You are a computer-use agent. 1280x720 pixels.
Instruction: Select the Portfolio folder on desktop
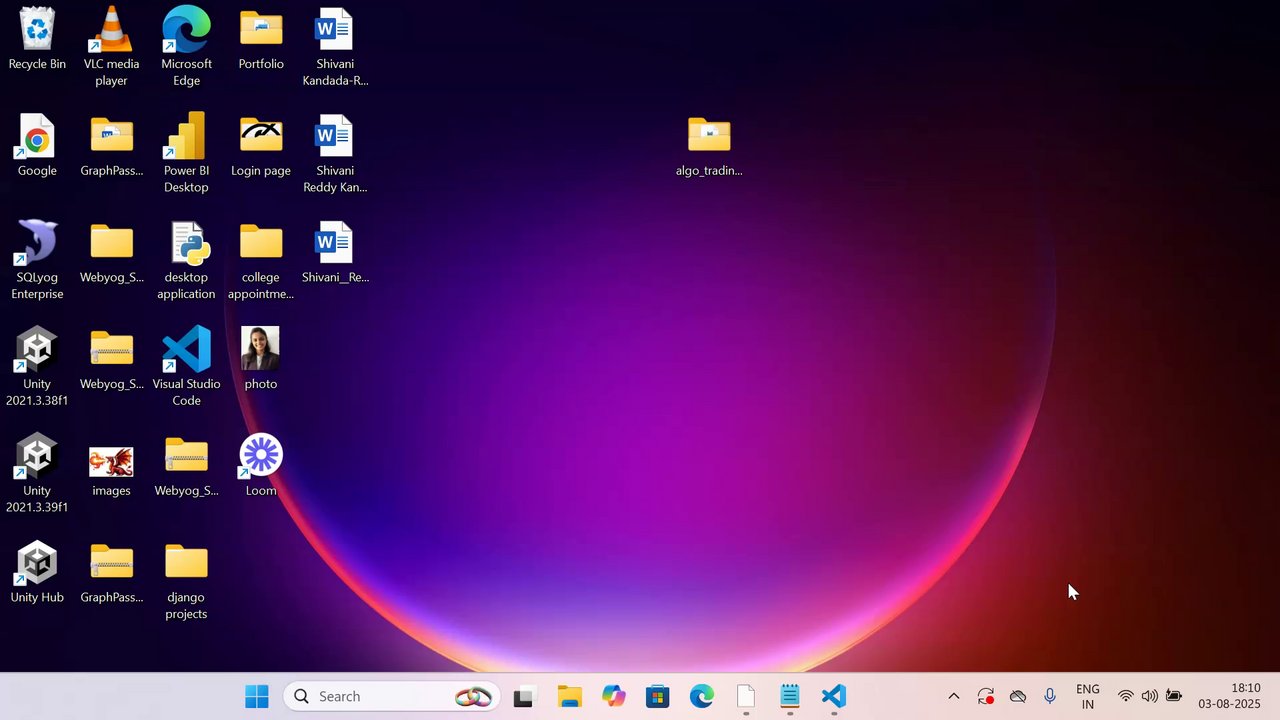point(261,40)
